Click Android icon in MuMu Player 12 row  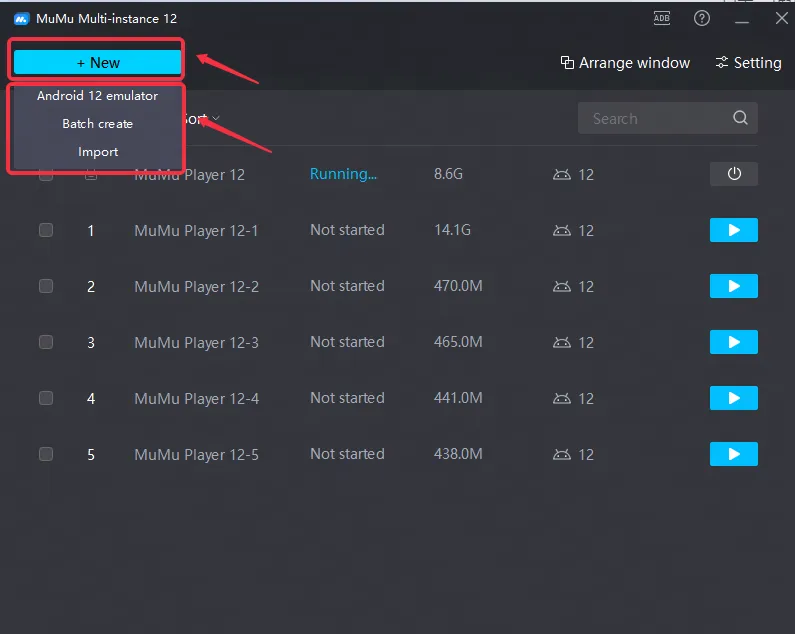click(562, 174)
